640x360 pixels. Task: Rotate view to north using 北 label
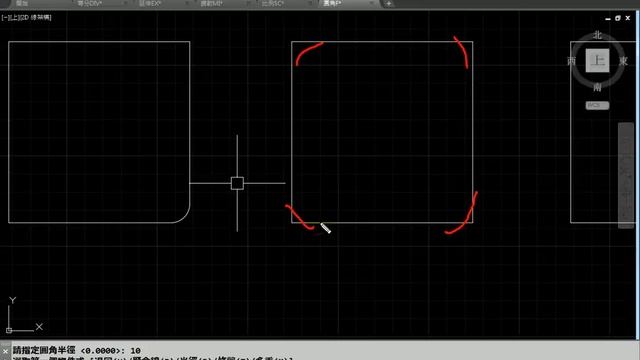click(598, 35)
